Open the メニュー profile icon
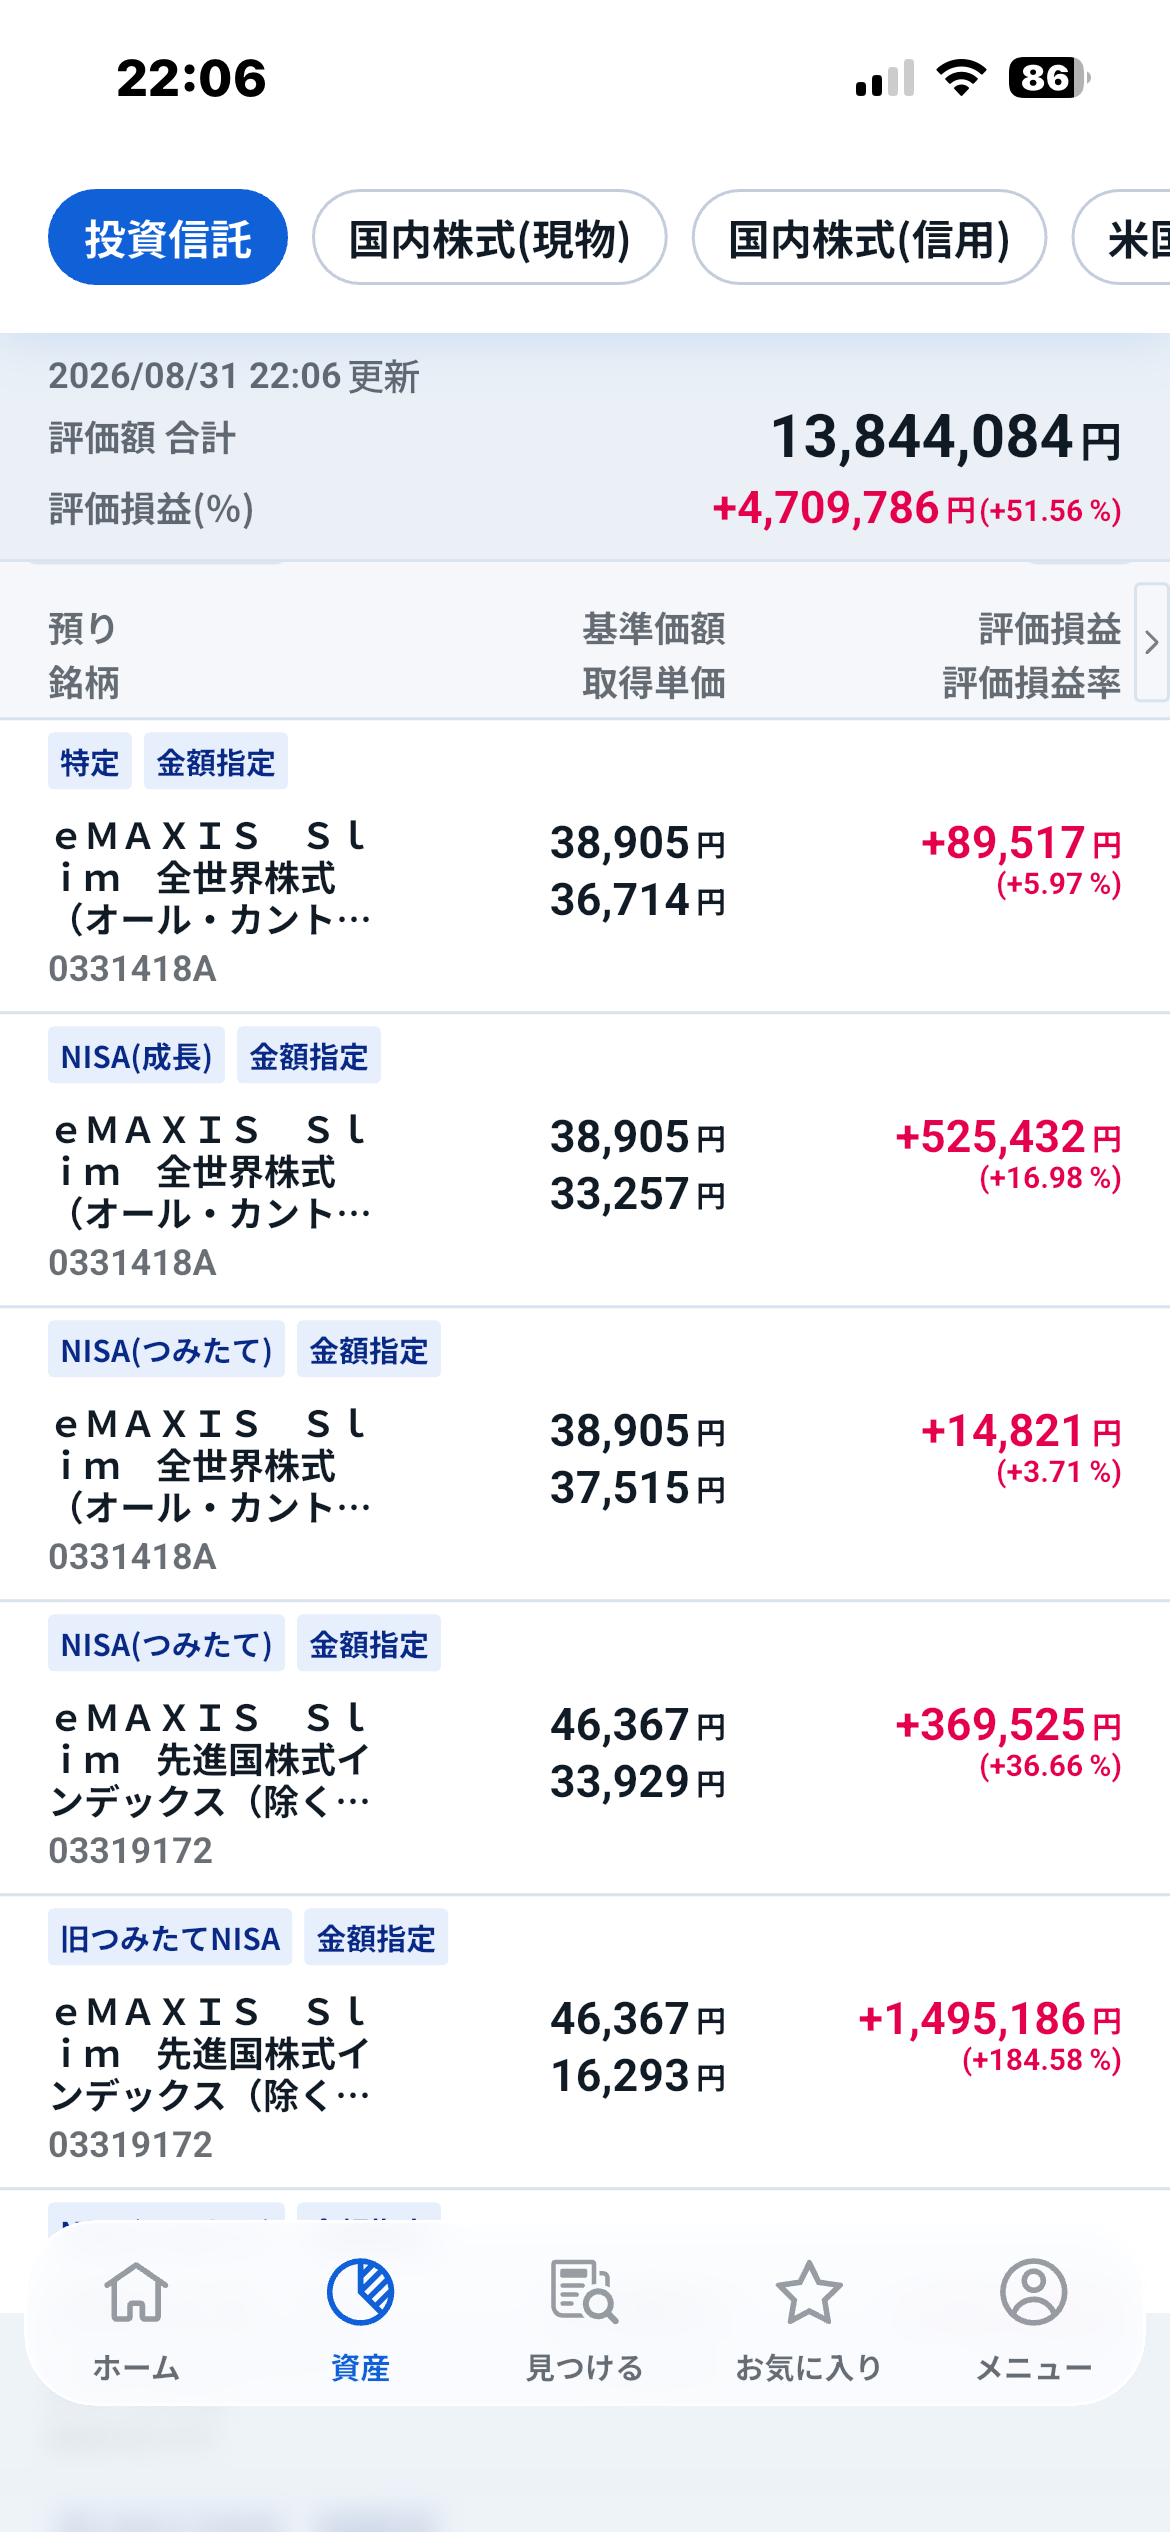Screen dimensions: 1170x2532 point(1034,2292)
